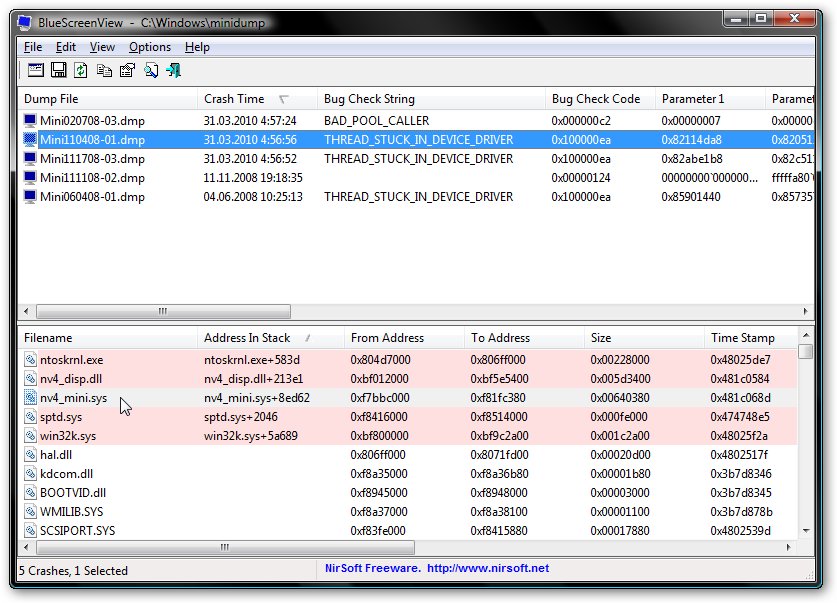
Task: Select the Mini060408-01.dmp crash entry
Action: (92, 197)
